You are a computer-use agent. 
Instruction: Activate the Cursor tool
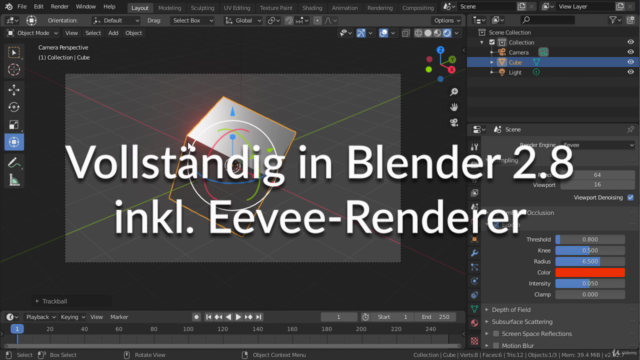(14, 69)
